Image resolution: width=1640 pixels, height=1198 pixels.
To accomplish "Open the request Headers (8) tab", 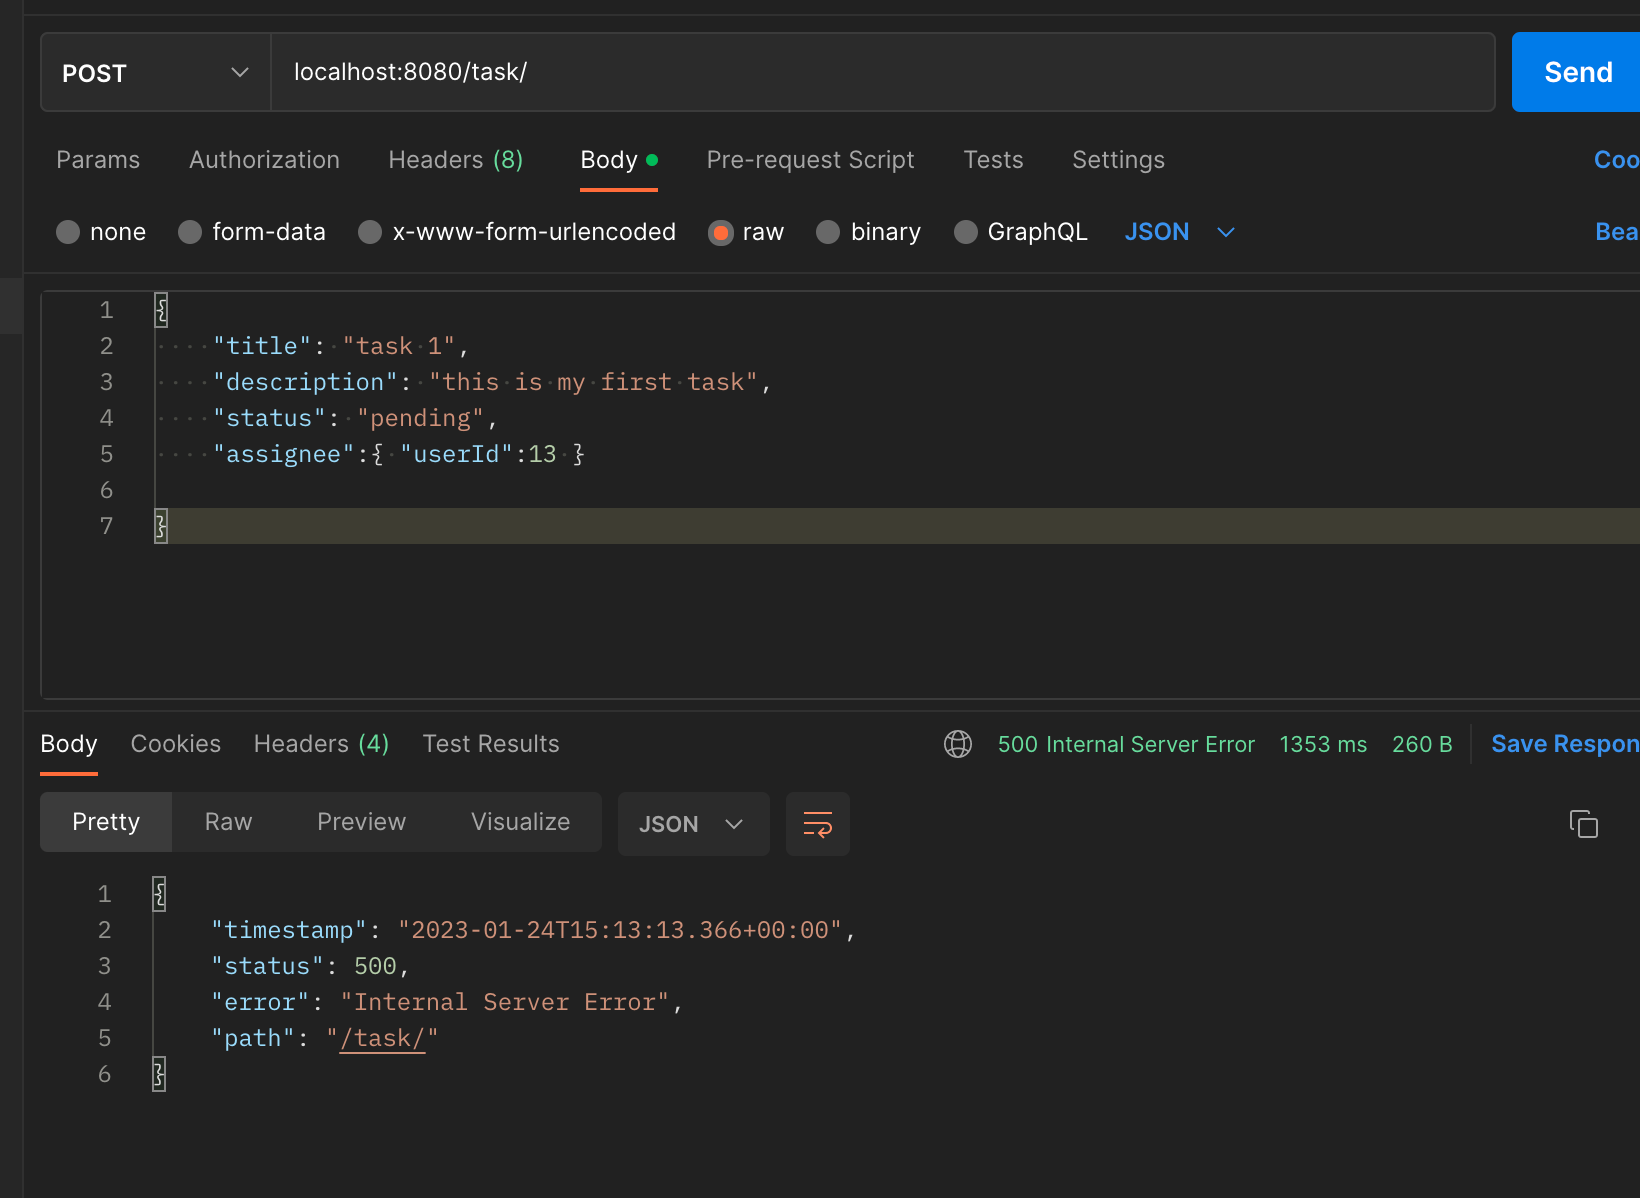I will tap(456, 160).
